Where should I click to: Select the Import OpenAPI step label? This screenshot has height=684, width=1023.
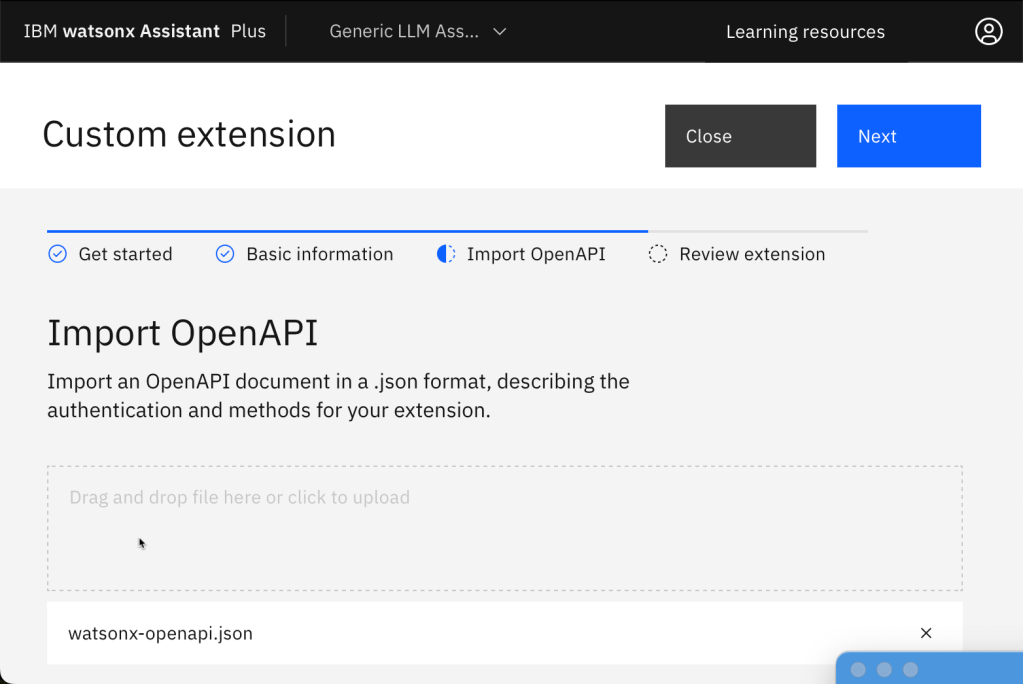536,254
